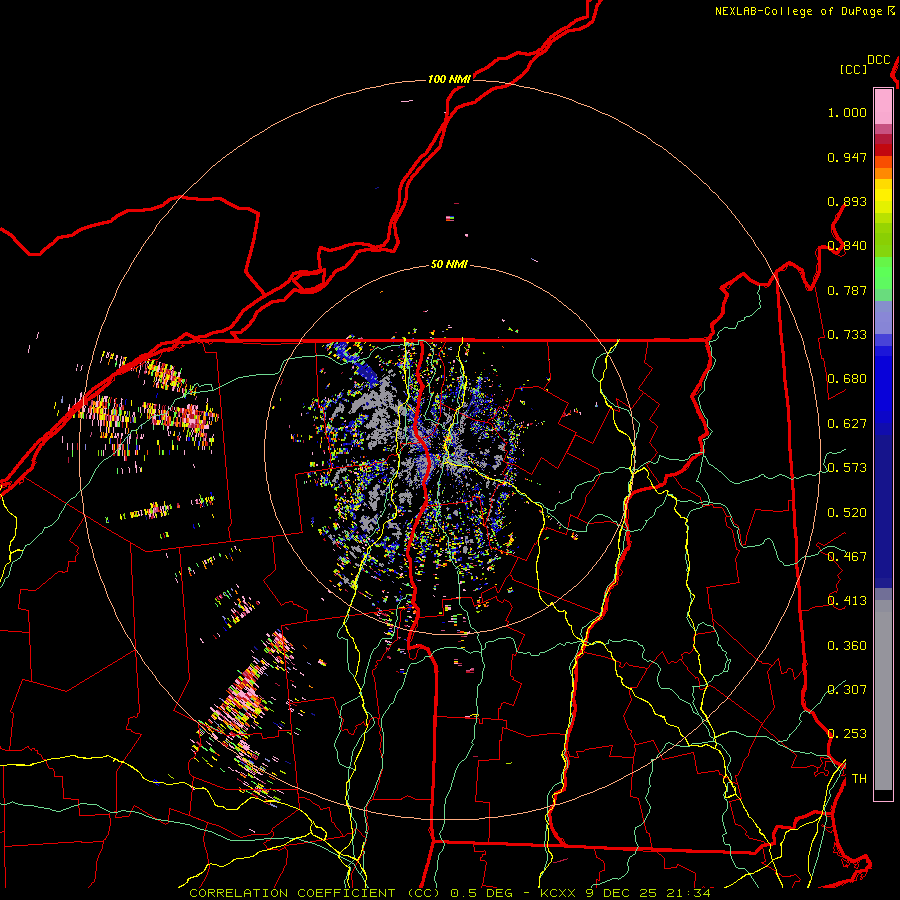
Task: Pick the gray color bar segment
Action: tap(883, 695)
